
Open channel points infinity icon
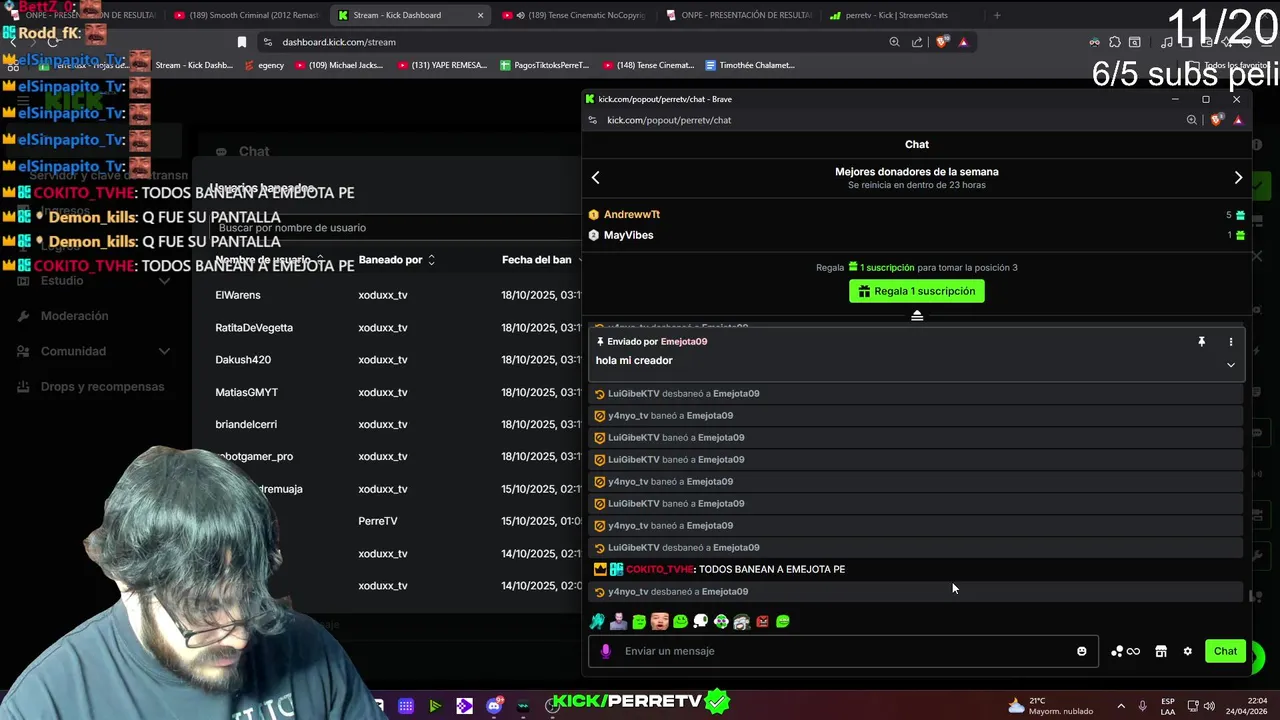pyautogui.click(x=1125, y=651)
